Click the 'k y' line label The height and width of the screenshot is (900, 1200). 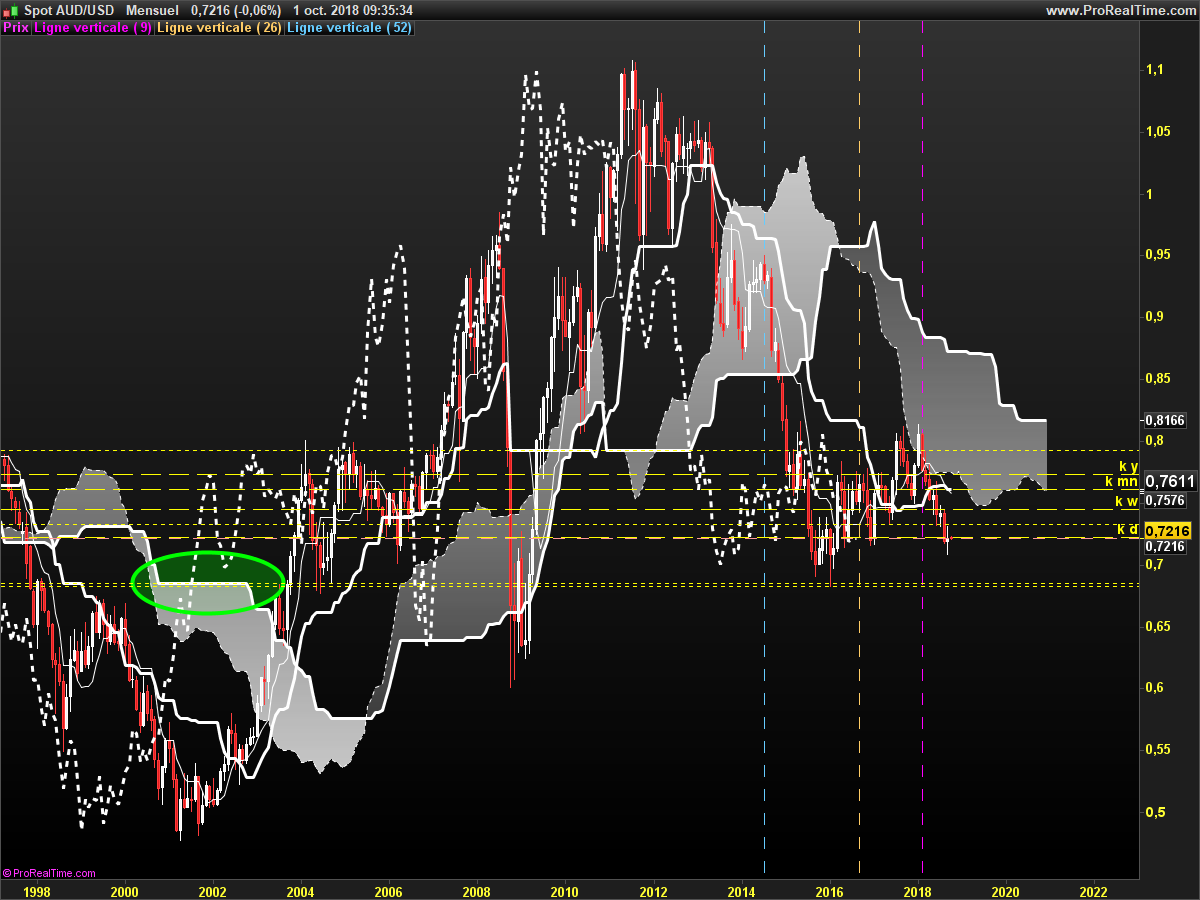pos(1128,467)
